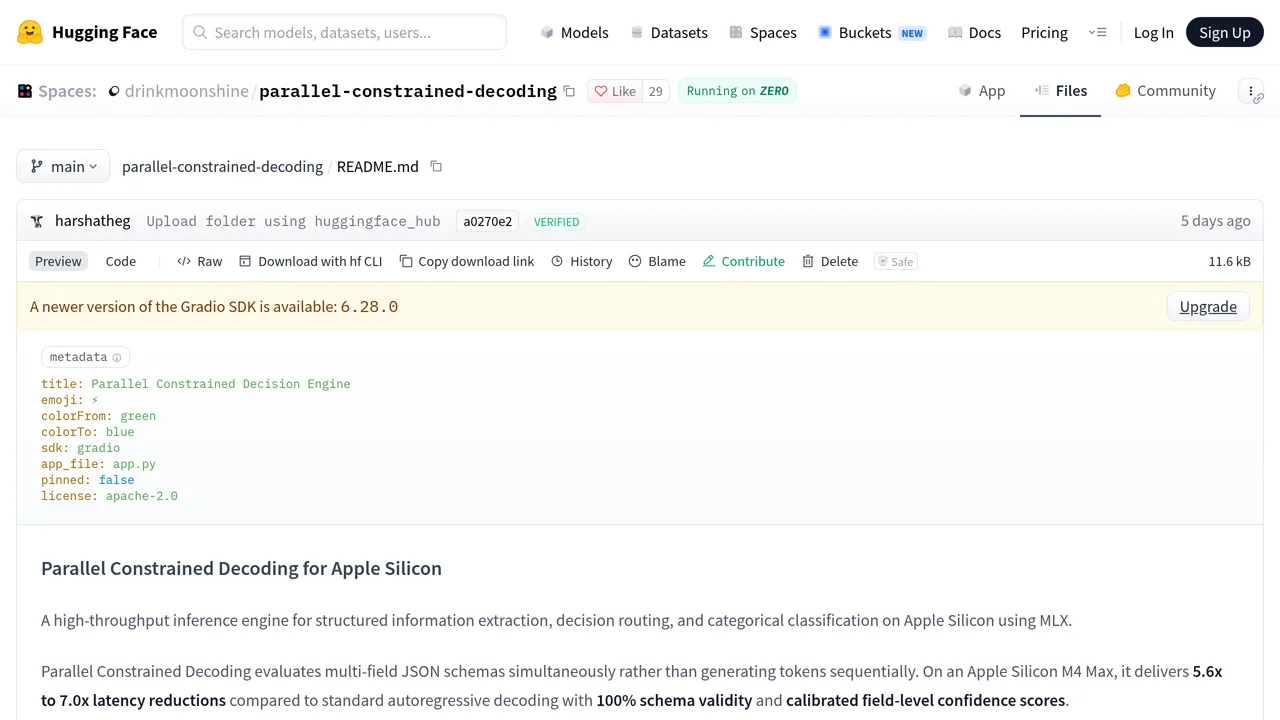Switch to Code view
The width and height of the screenshot is (1280, 720).
click(x=121, y=261)
